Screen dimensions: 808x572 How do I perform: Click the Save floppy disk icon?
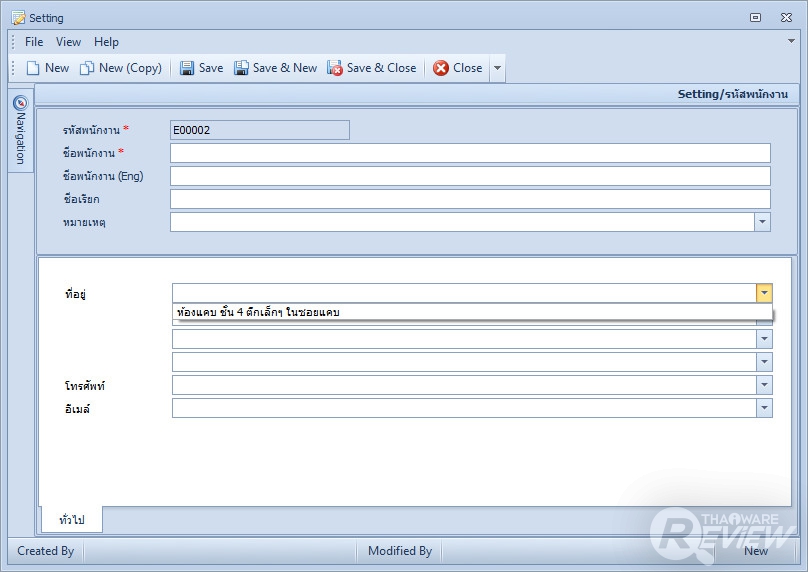pyautogui.click(x=187, y=68)
